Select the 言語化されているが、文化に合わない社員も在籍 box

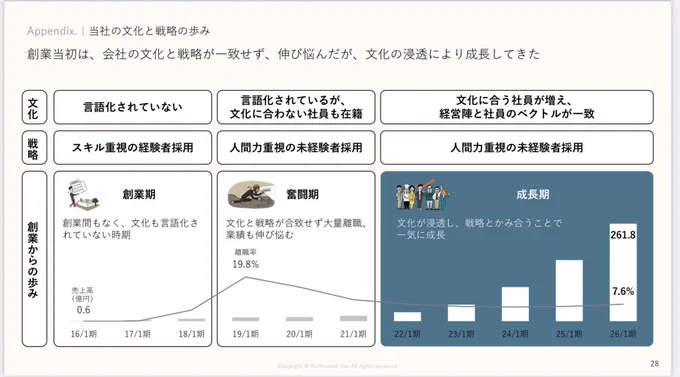click(x=296, y=107)
